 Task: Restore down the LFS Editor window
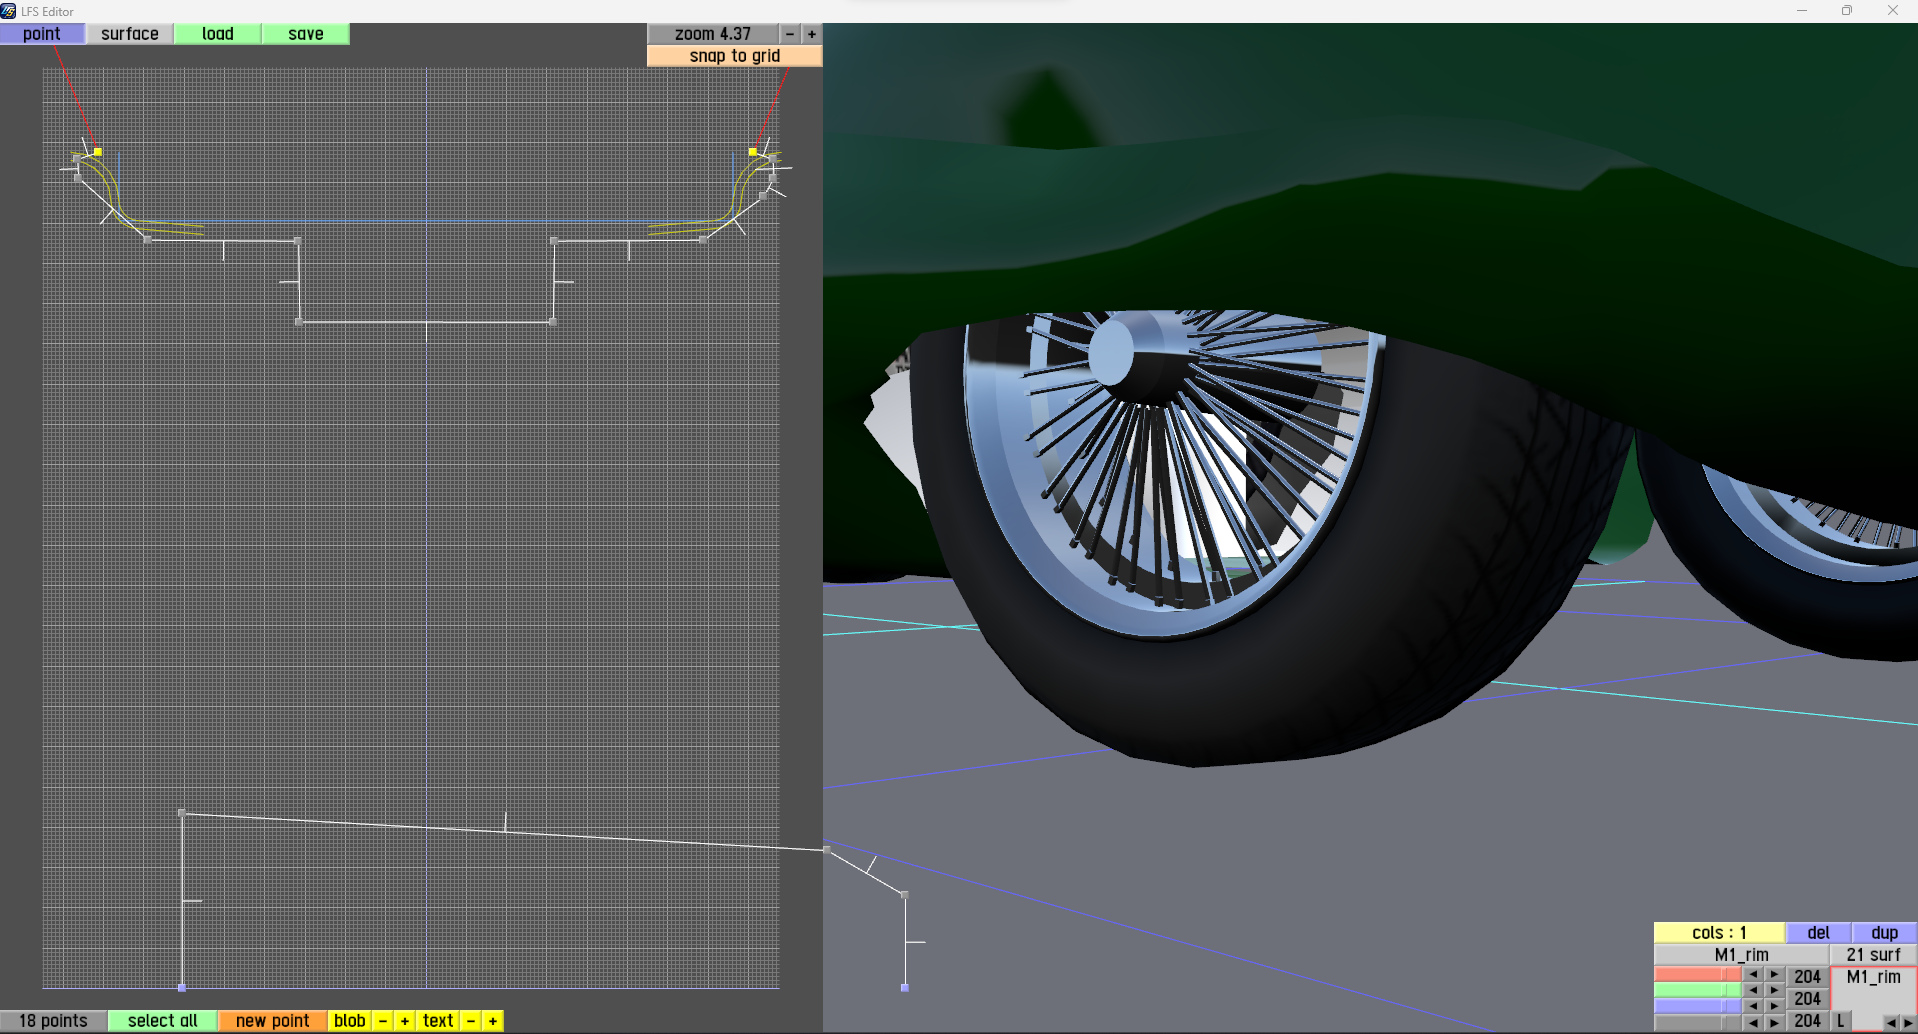tap(1847, 11)
